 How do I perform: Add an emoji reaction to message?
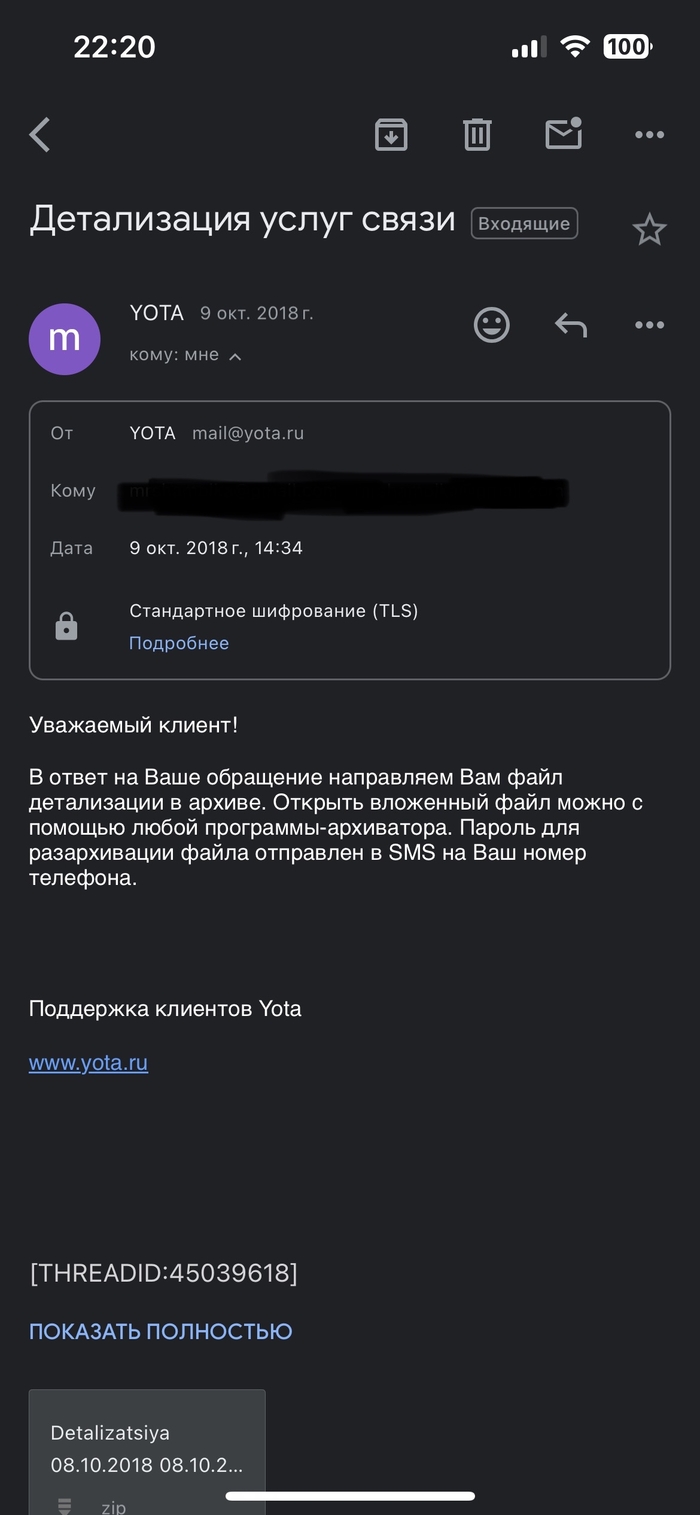(x=491, y=325)
